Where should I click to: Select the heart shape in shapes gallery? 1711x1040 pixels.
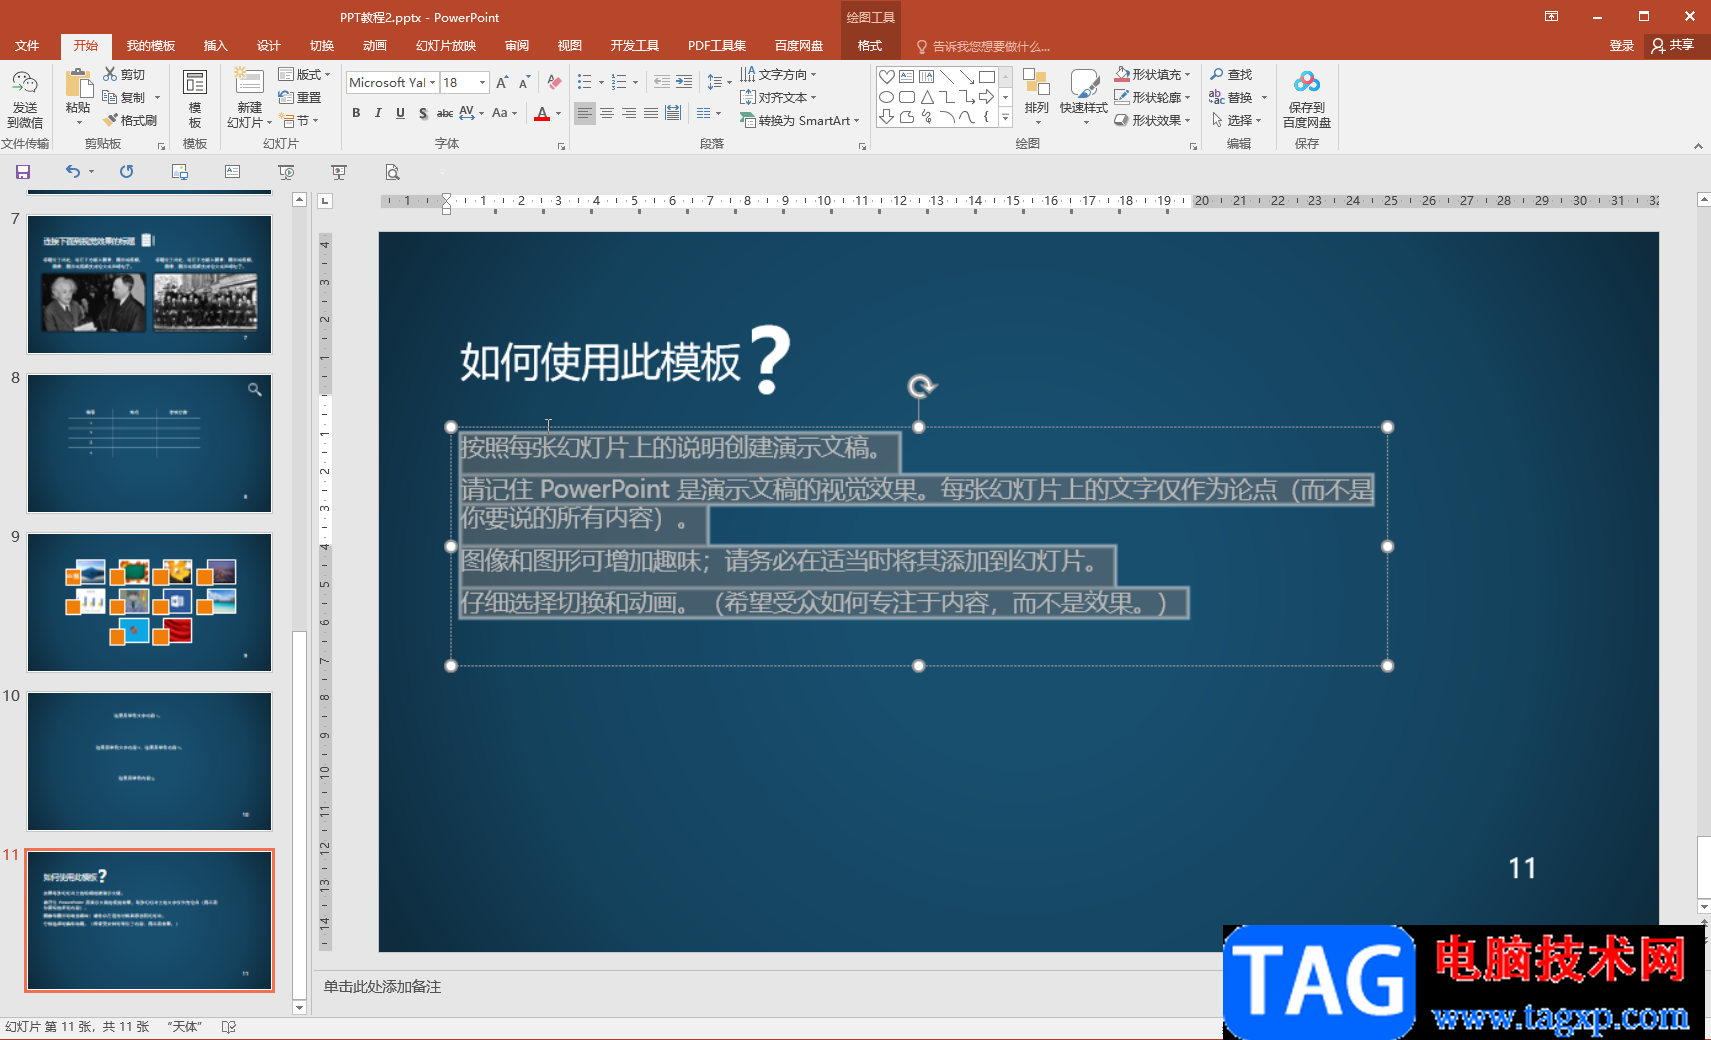point(886,77)
